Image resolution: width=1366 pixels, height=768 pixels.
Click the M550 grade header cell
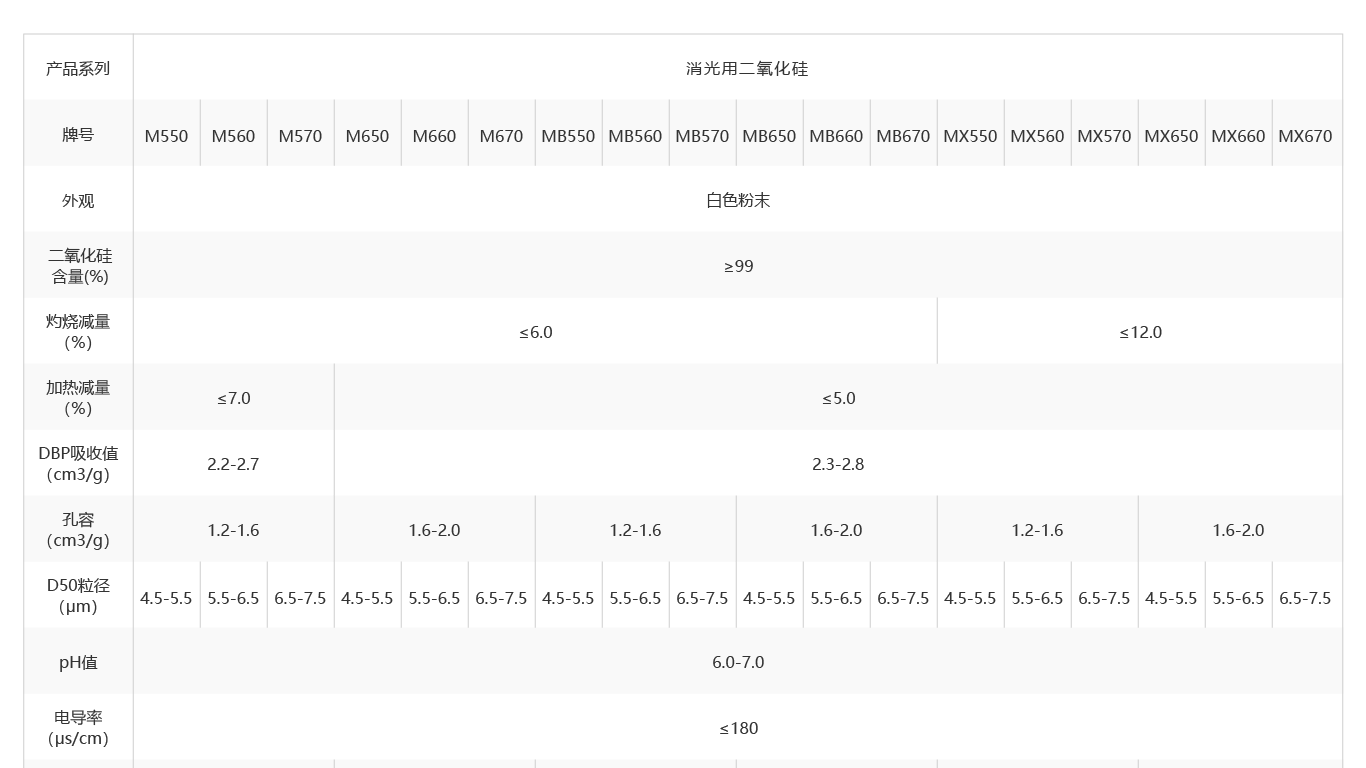click(166, 136)
